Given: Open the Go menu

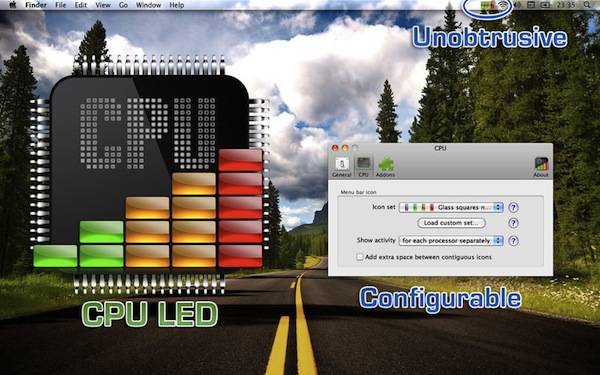Looking at the screenshot, I should coord(123,5).
